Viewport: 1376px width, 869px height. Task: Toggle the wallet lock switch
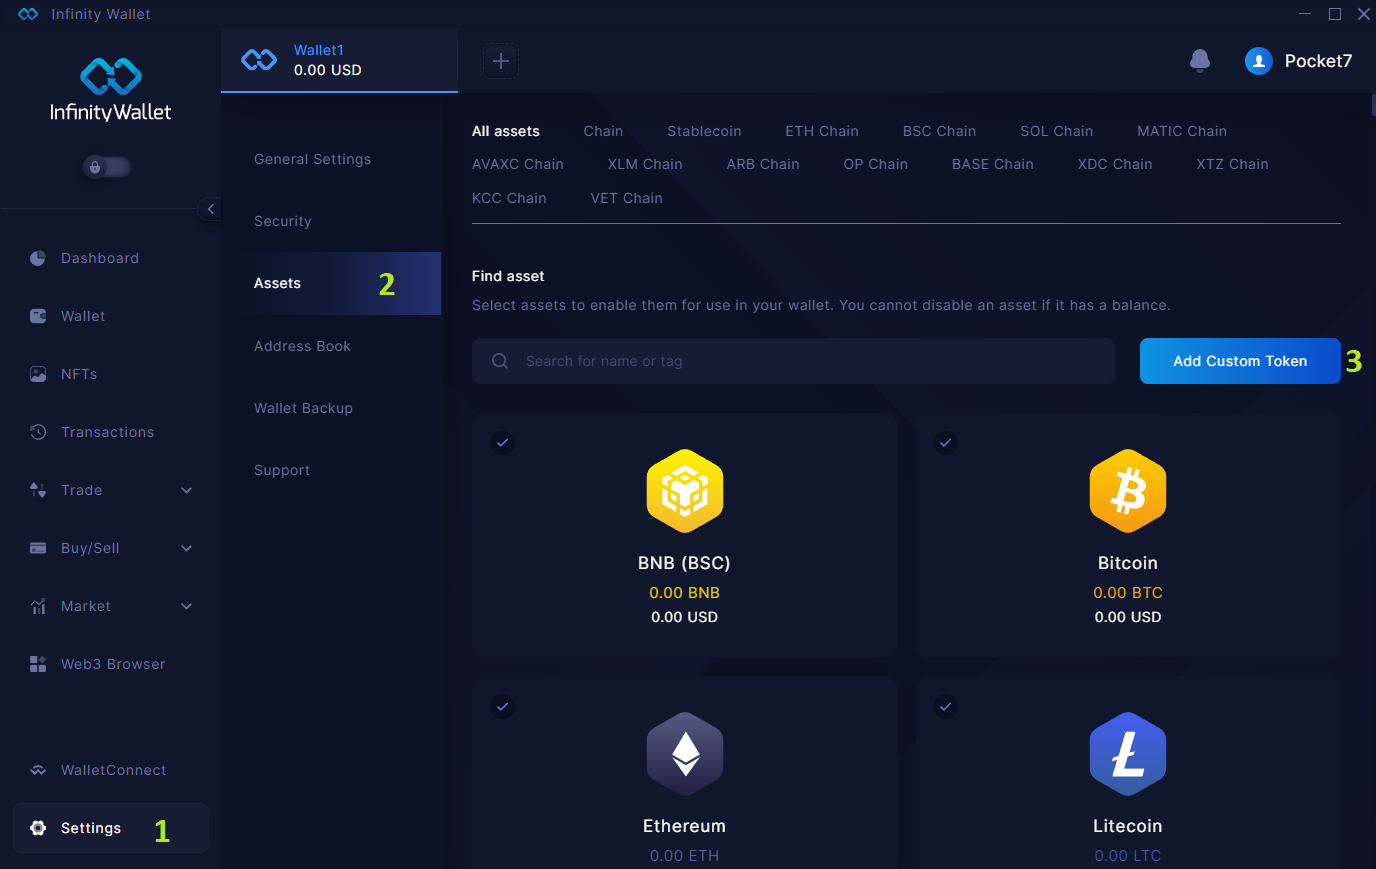tap(107, 167)
